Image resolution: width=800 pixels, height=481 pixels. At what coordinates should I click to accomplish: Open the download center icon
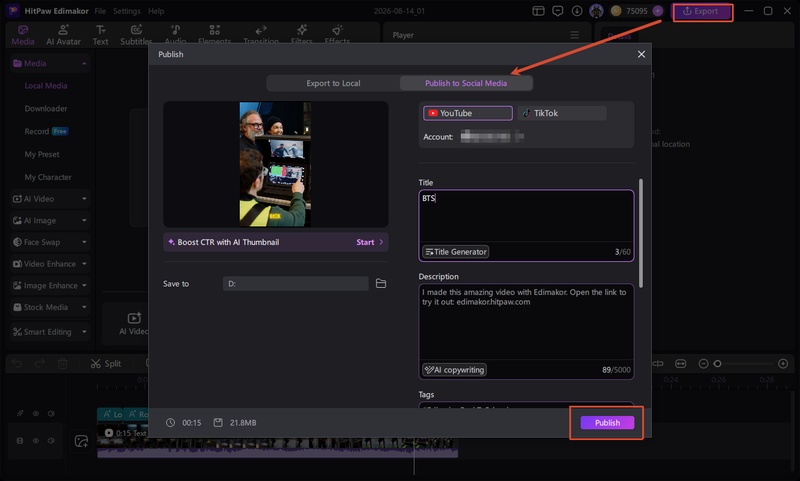pos(577,11)
